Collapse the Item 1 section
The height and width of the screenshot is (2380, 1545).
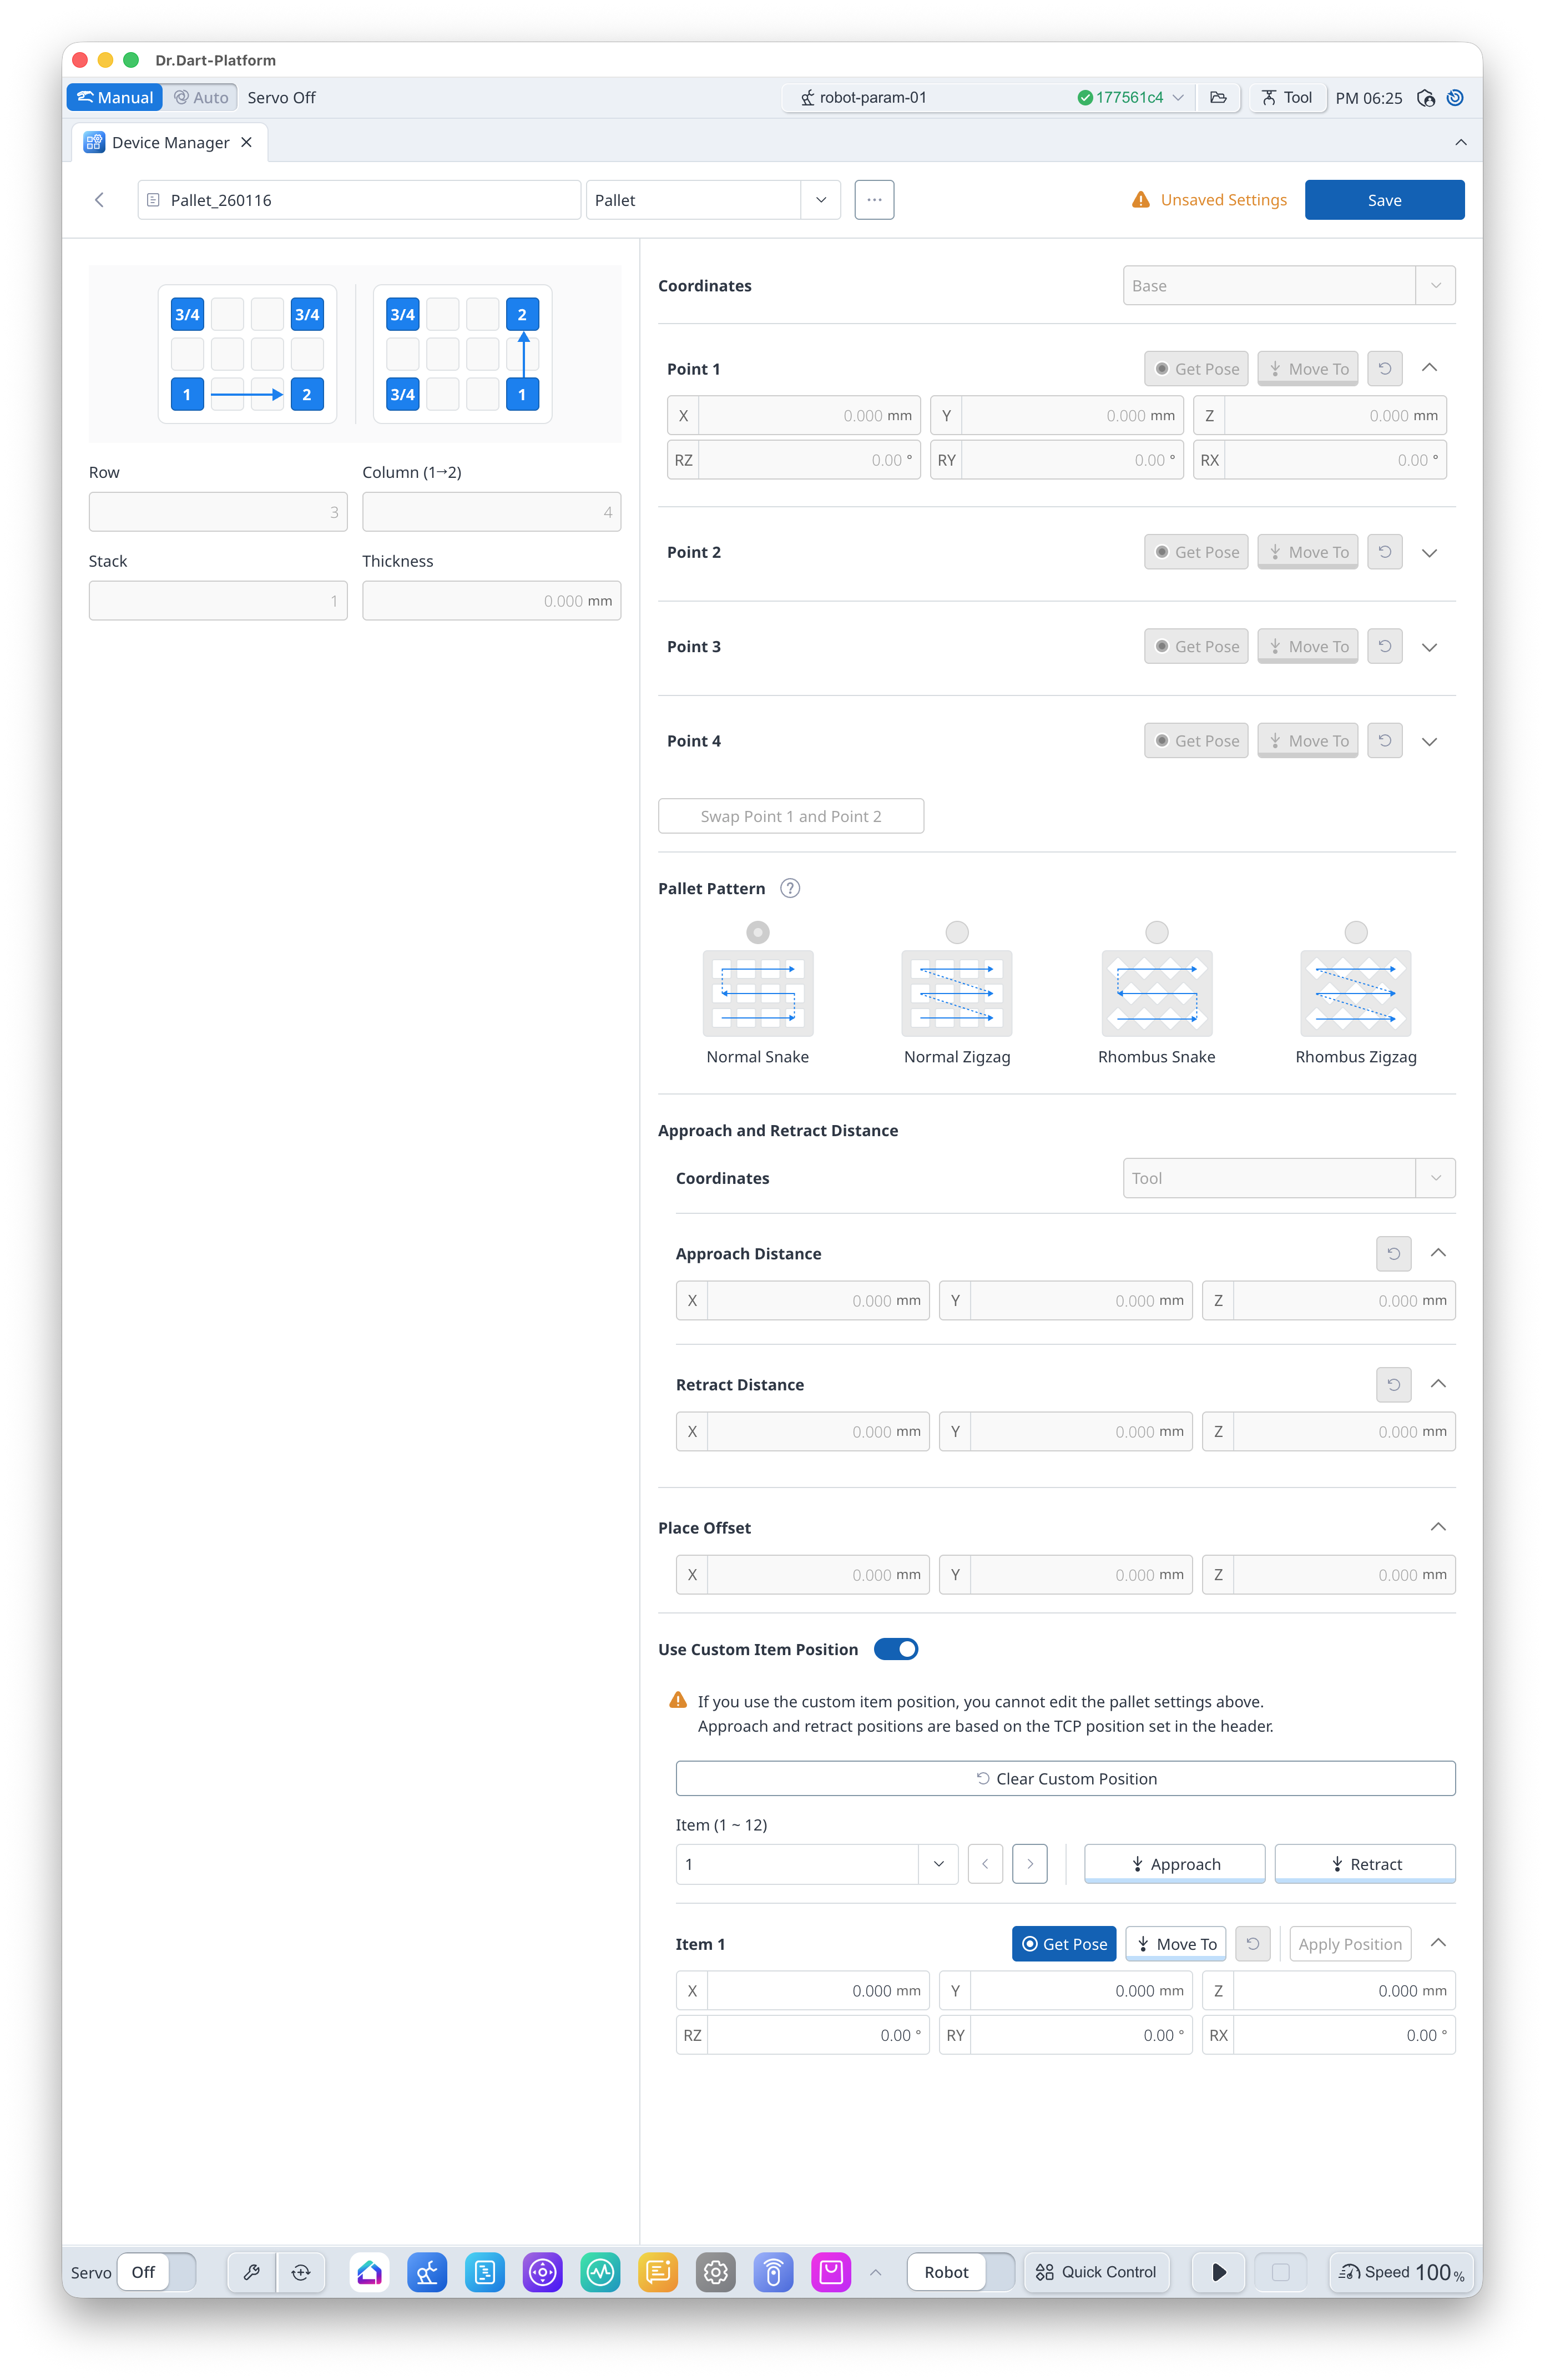tap(1438, 1943)
